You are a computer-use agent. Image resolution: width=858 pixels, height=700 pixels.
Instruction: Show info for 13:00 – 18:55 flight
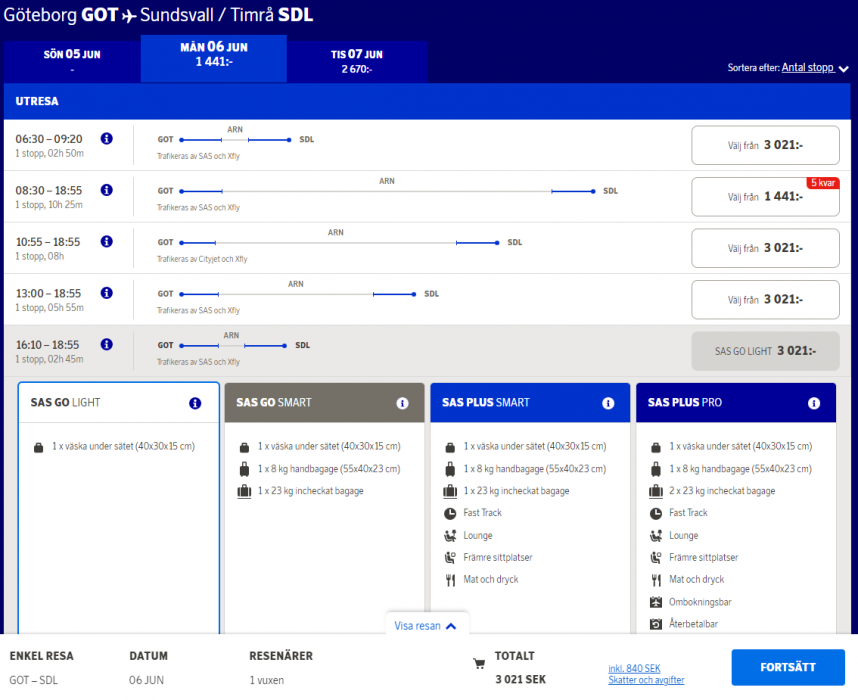click(107, 293)
